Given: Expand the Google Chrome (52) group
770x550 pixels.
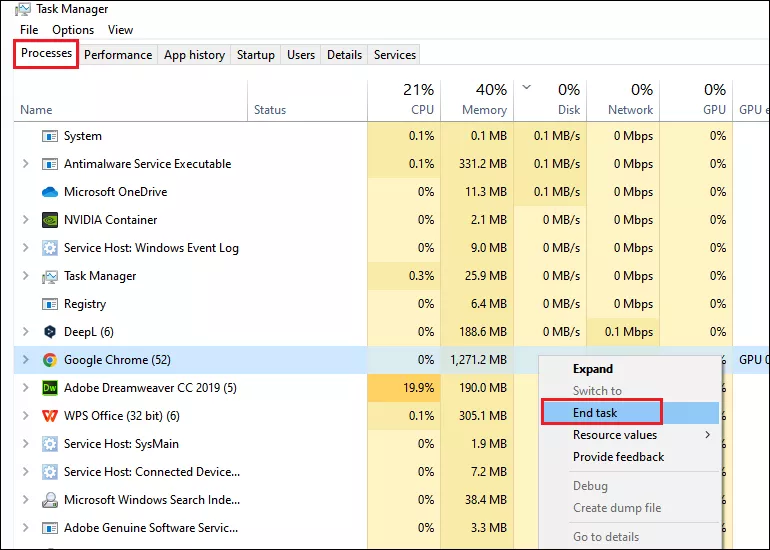Looking at the screenshot, I should (26, 360).
